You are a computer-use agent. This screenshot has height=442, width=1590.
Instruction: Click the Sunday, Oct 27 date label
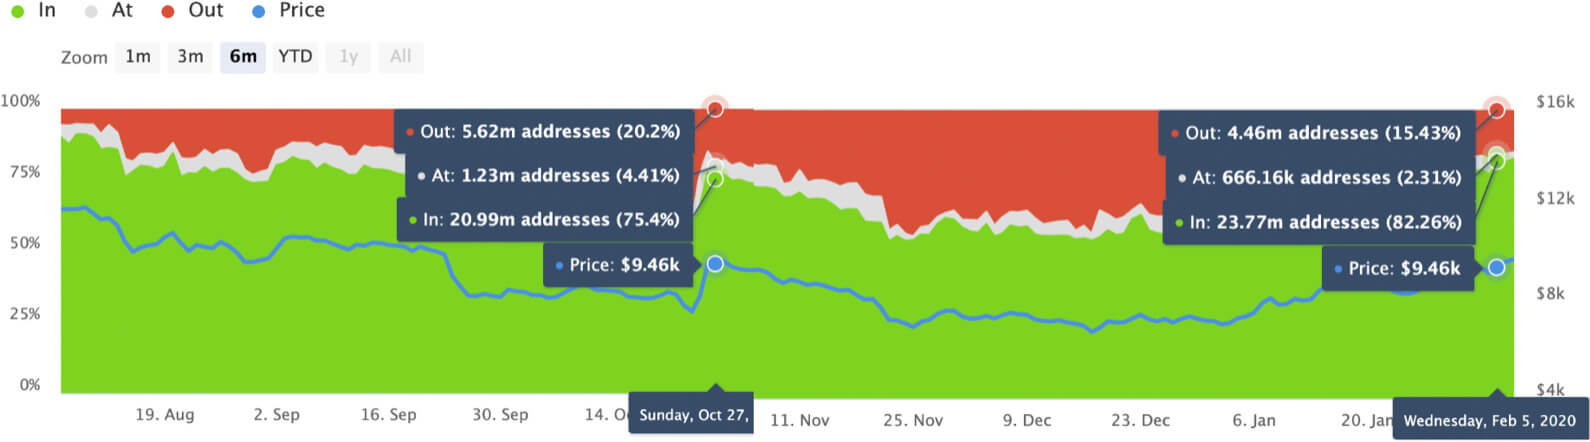[692, 415]
